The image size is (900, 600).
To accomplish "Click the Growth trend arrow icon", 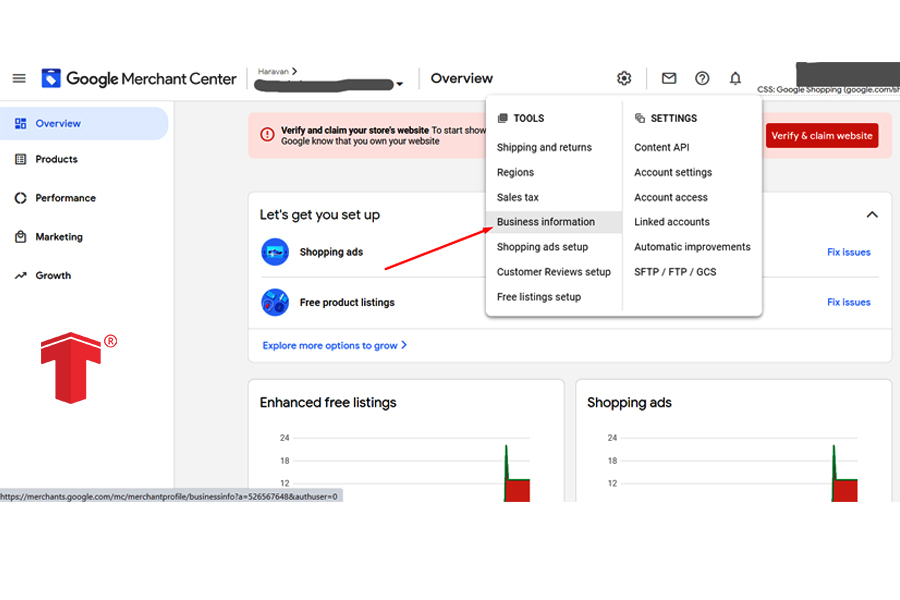I will (x=21, y=276).
